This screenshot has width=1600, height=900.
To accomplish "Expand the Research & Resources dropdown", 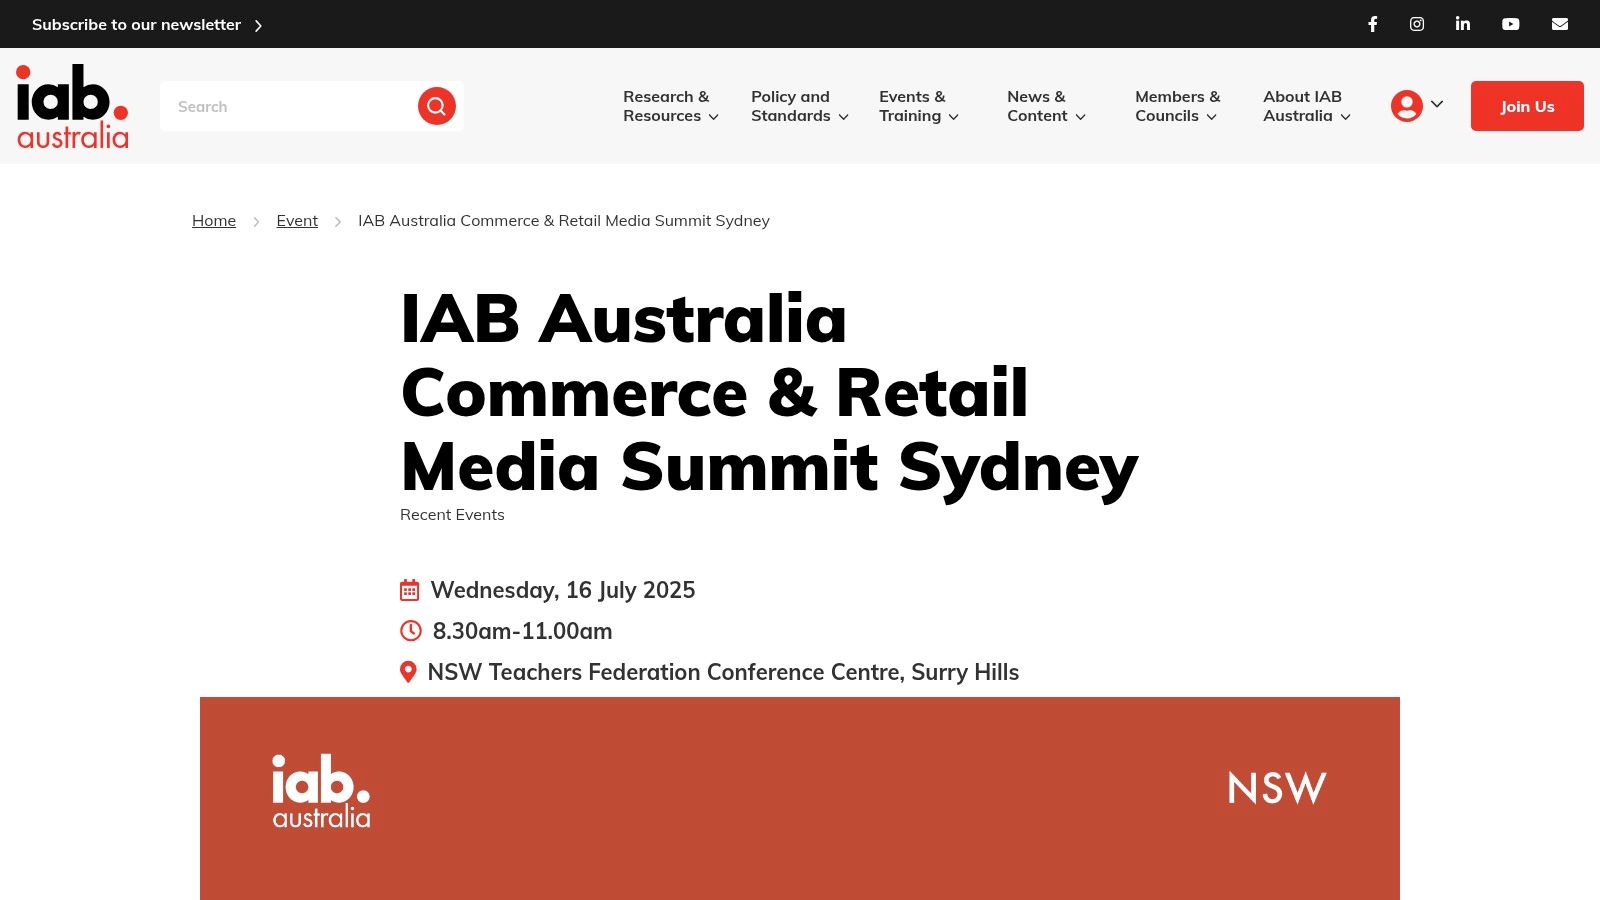I will click(x=668, y=106).
